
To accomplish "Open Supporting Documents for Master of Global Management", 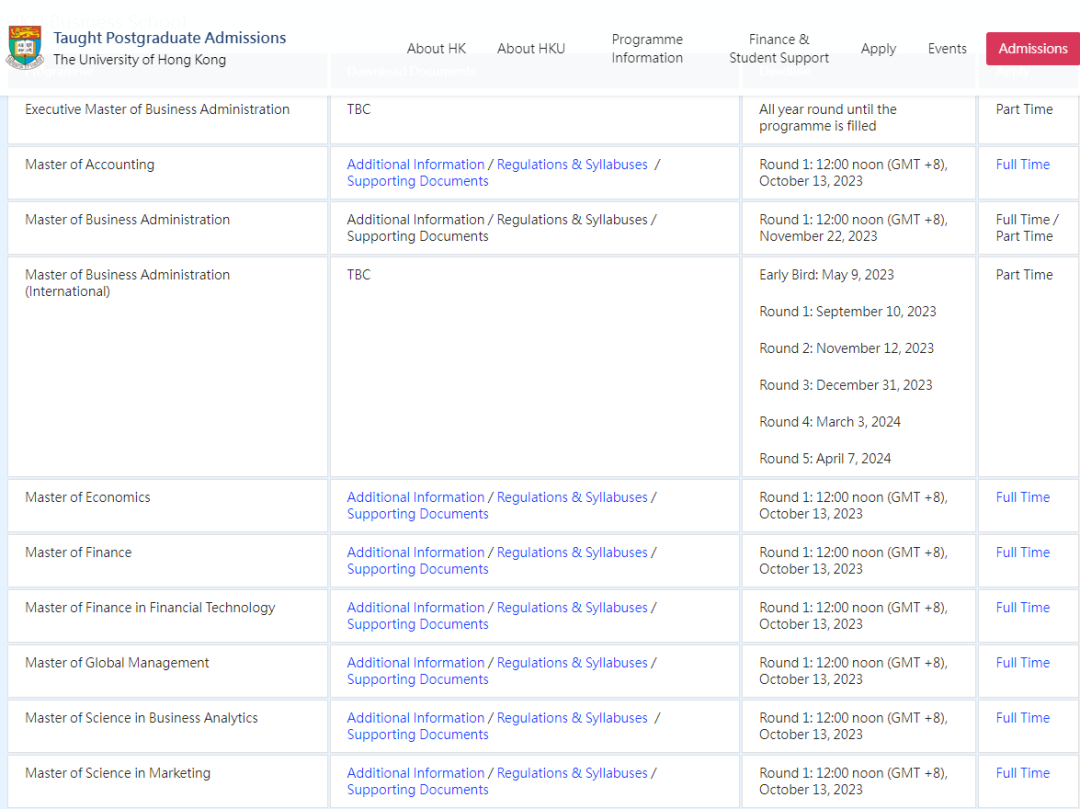I will pyautogui.click(x=417, y=679).
